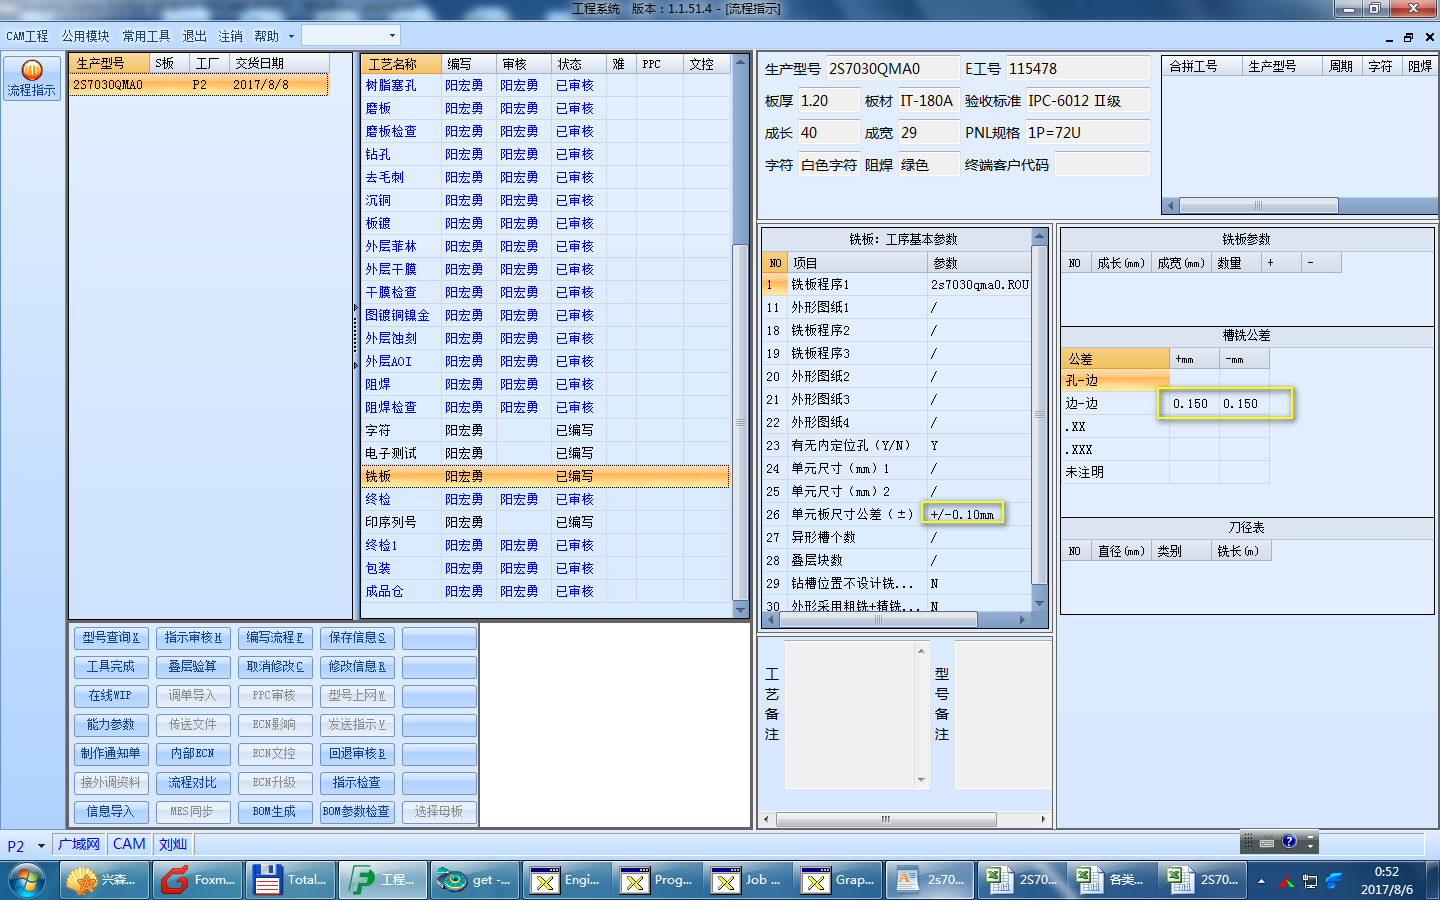Click the 合拼工号 table horizontal scrollbar
The height and width of the screenshot is (900, 1440).
(1258, 205)
